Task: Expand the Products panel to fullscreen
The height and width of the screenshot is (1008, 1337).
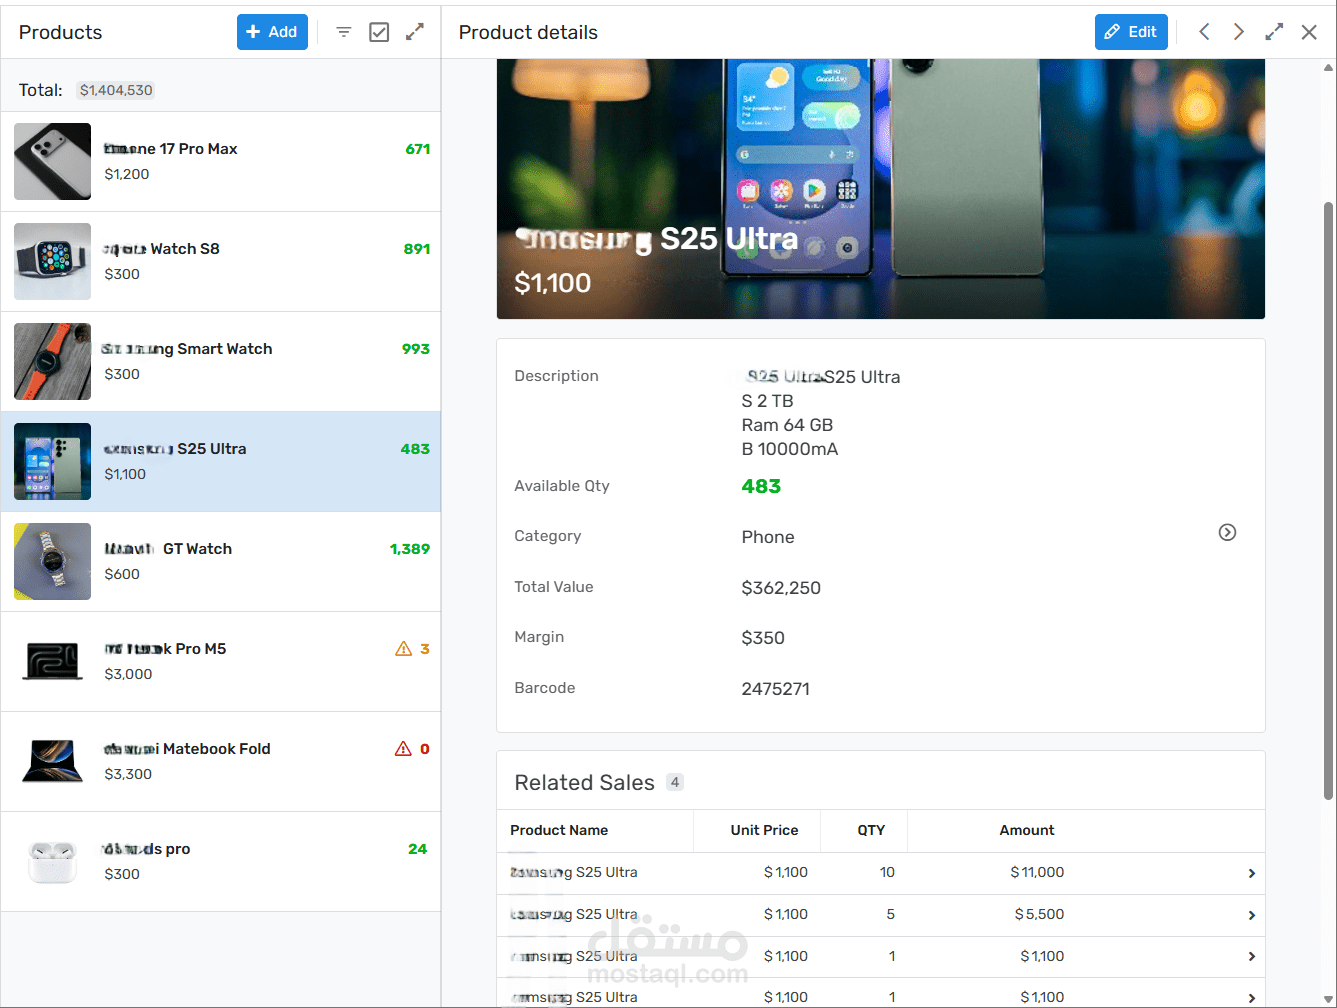Action: (x=415, y=32)
